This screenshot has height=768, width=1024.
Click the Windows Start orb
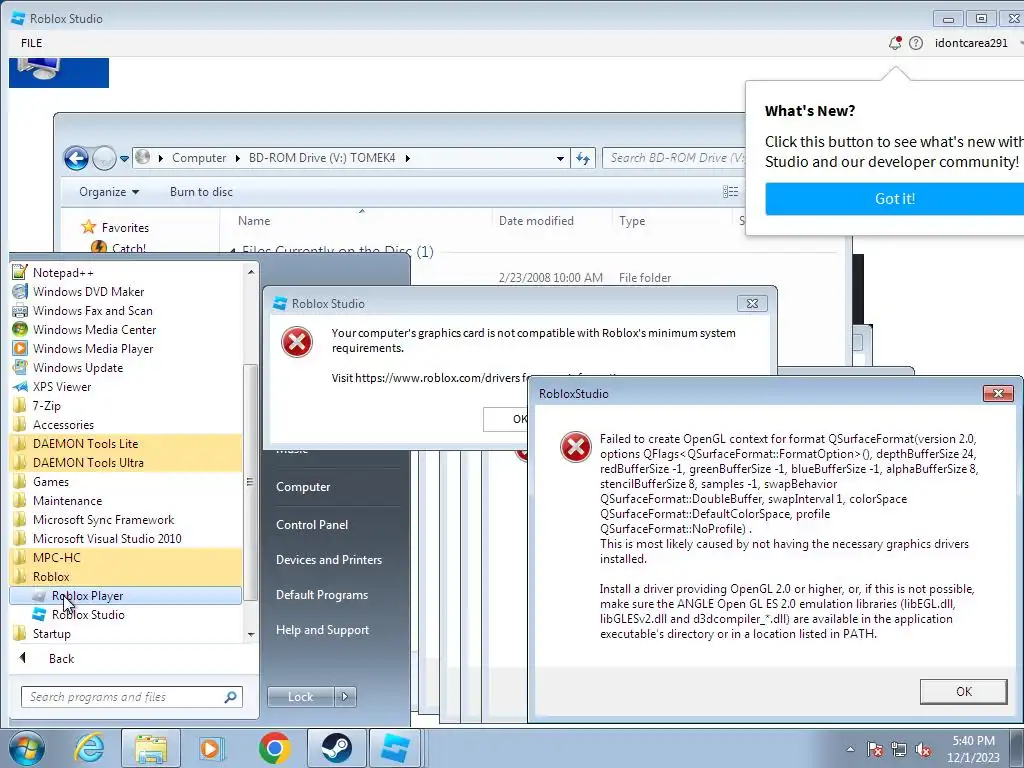pyautogui.click(x=26, y=748)
